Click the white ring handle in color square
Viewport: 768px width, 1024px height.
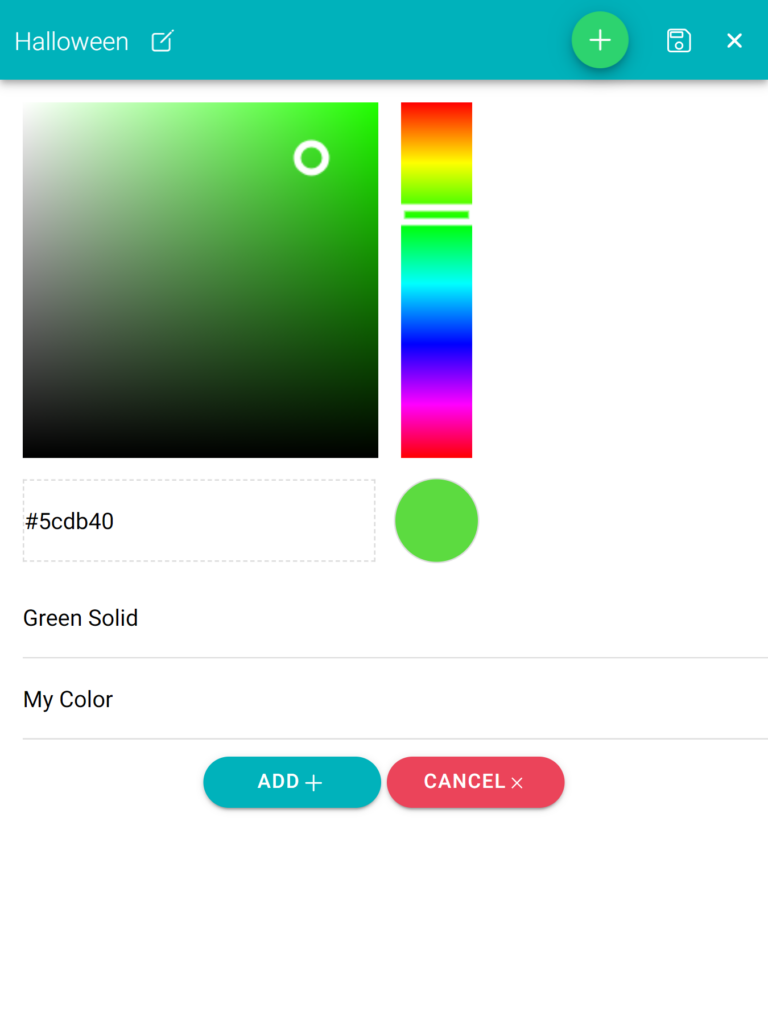click(312, 158)
